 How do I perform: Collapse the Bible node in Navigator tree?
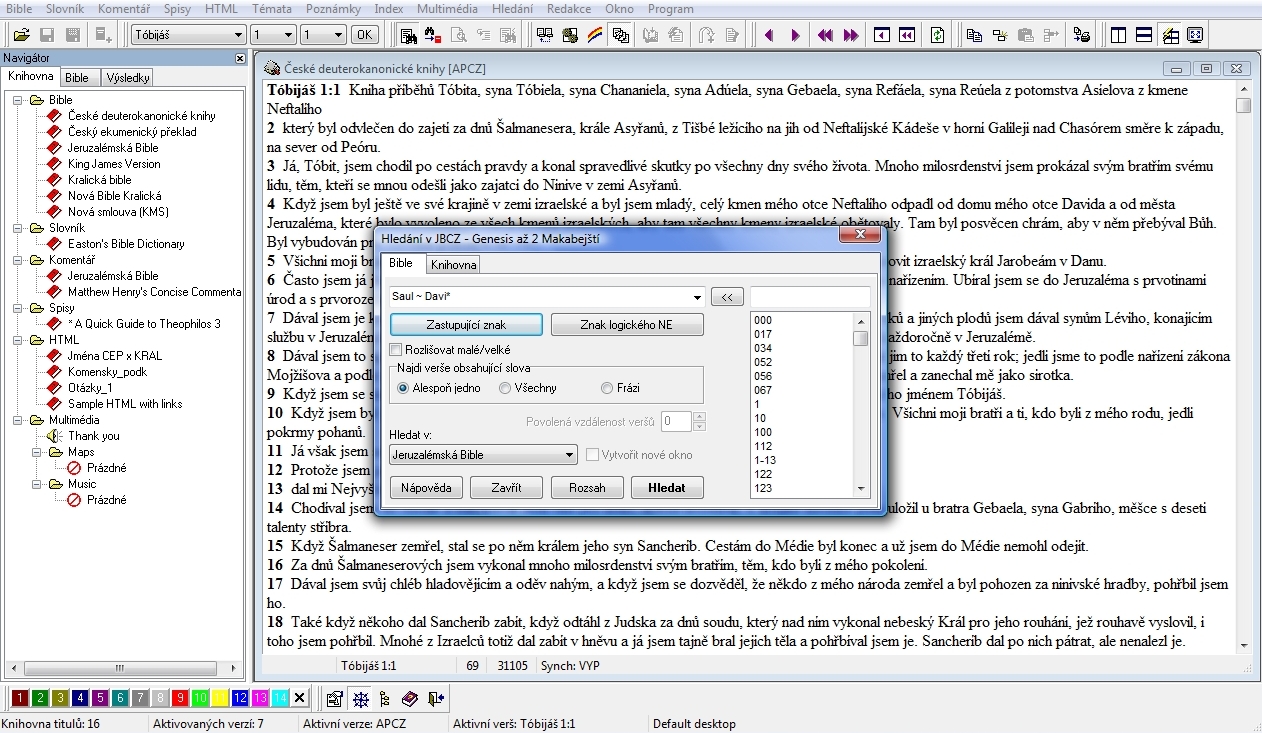click(x=18, y=100)
